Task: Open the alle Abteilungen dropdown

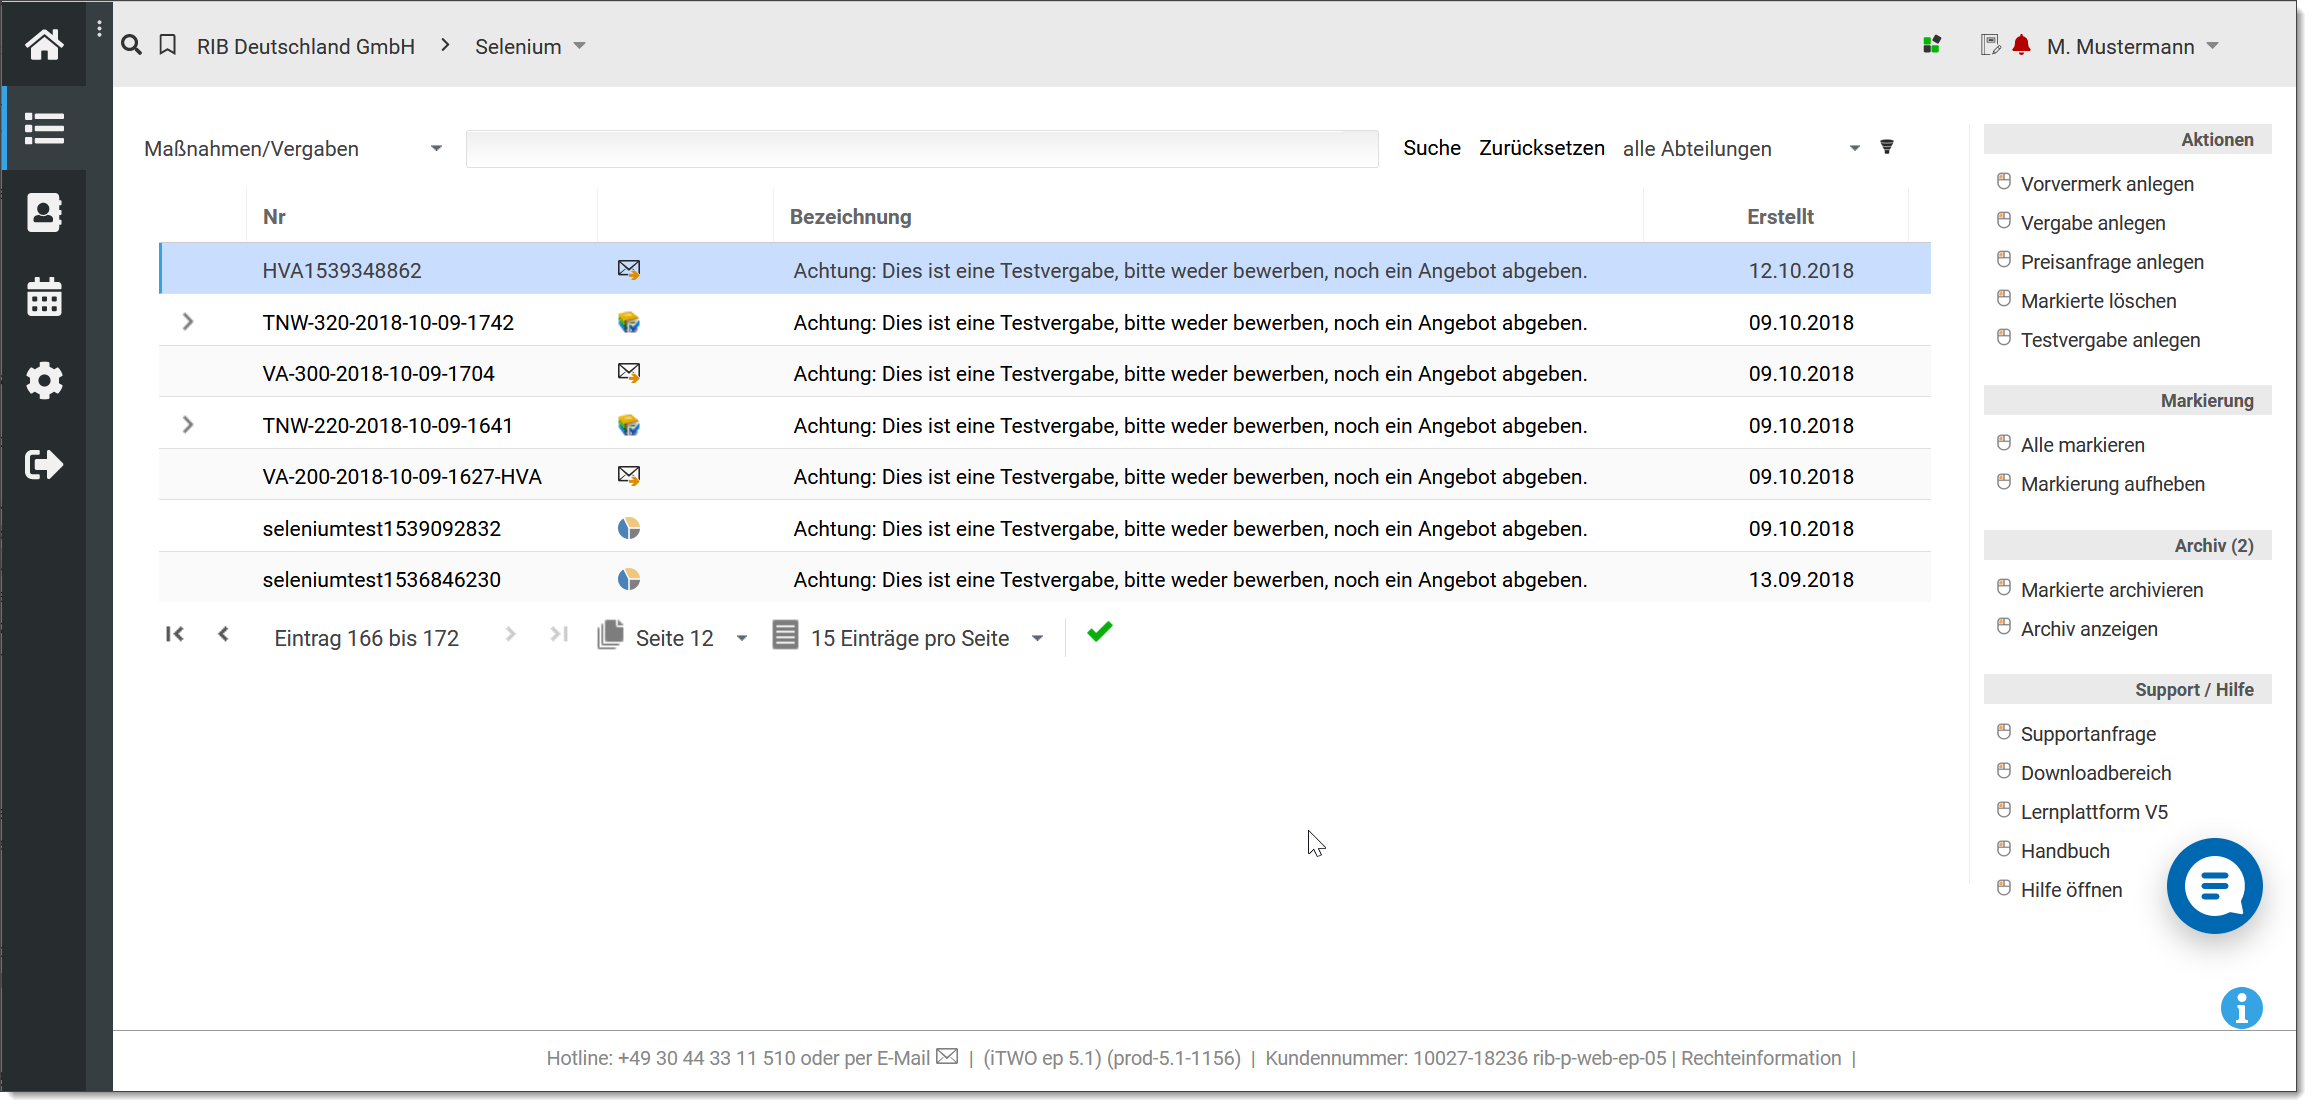Action: [x=1740, y=149]
